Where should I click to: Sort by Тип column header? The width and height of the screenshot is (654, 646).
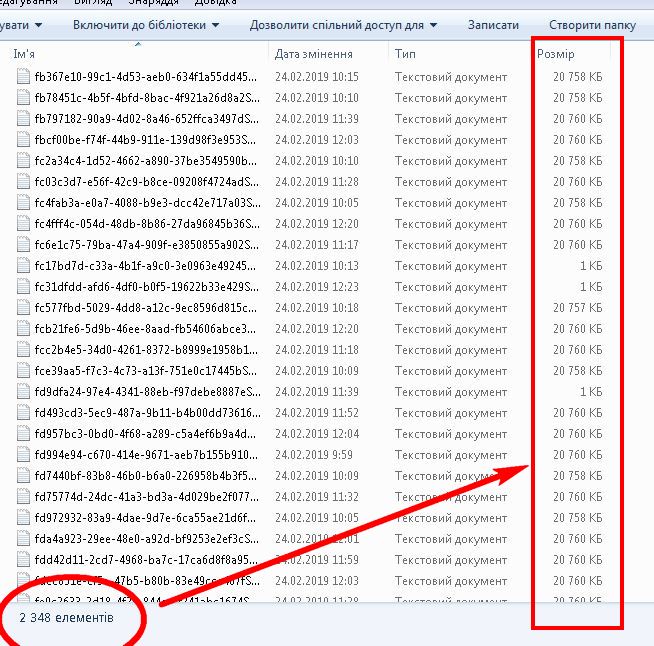click(x=405, y=54)
